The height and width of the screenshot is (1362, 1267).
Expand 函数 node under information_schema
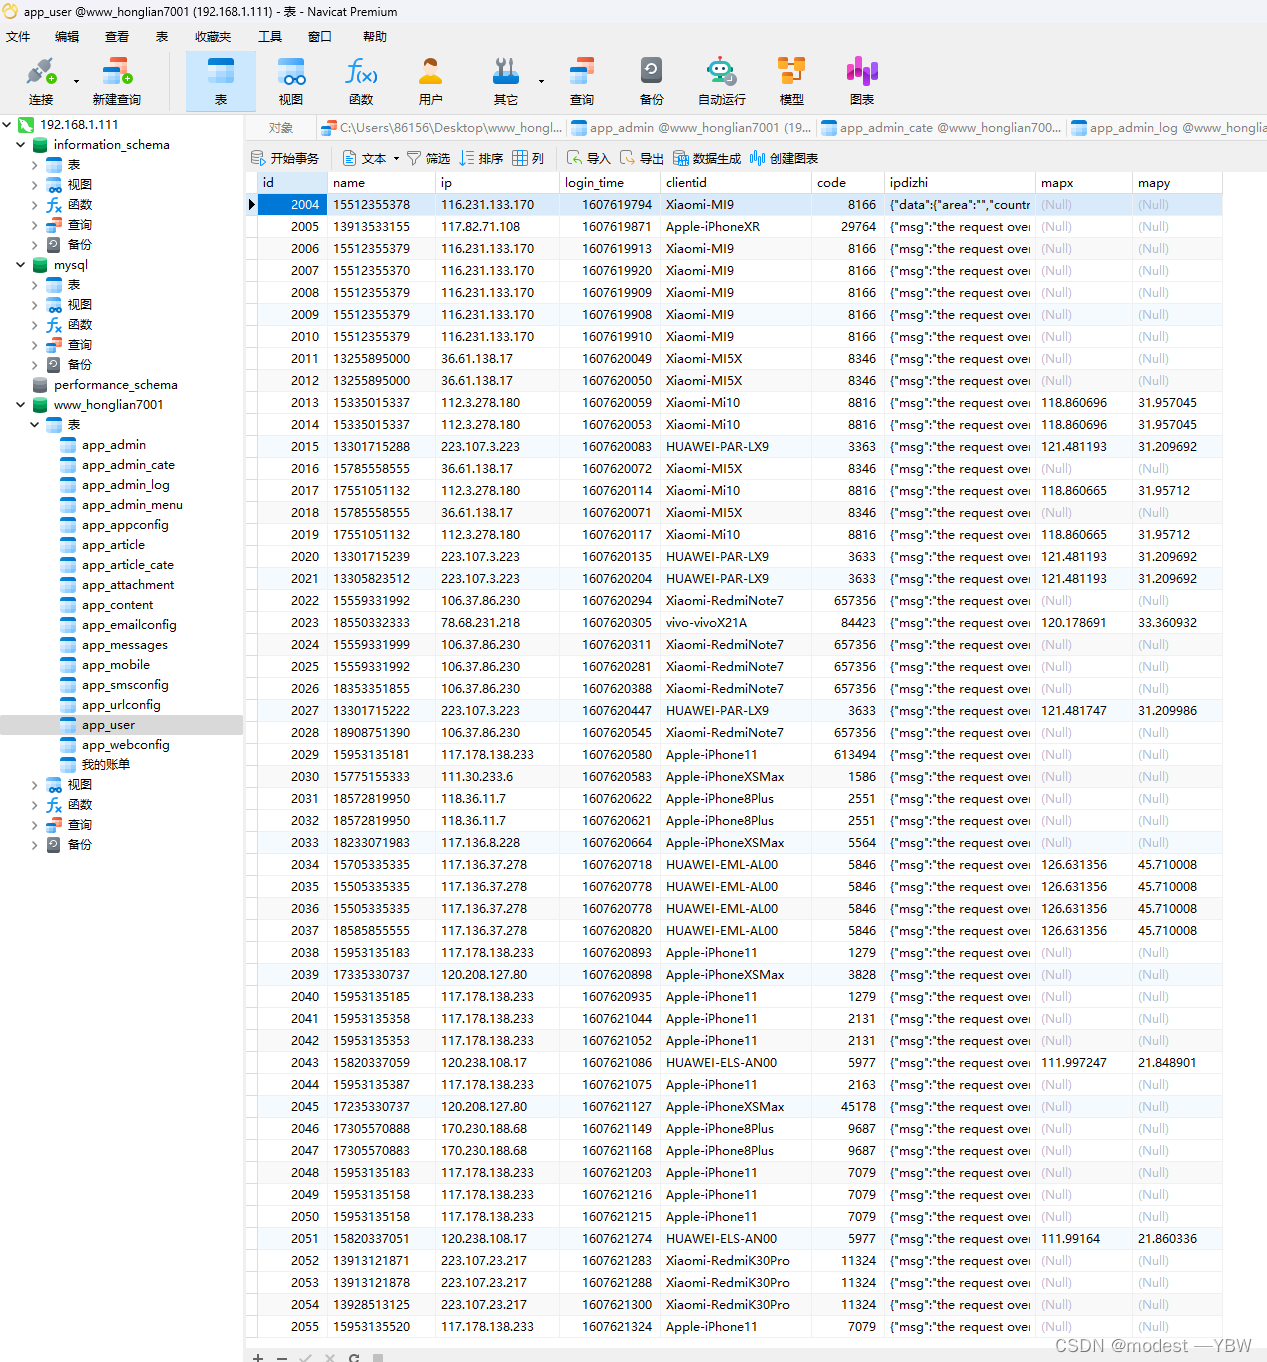coord(34,205)
